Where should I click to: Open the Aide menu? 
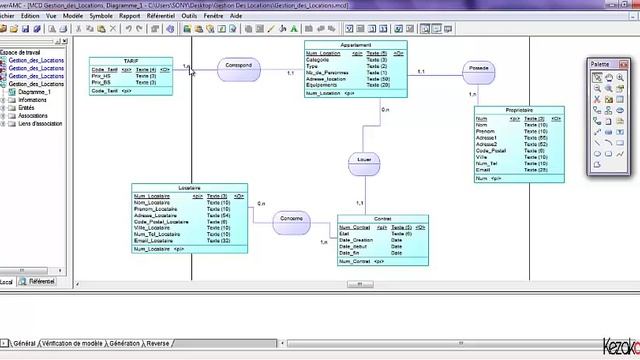click(236, 16)
